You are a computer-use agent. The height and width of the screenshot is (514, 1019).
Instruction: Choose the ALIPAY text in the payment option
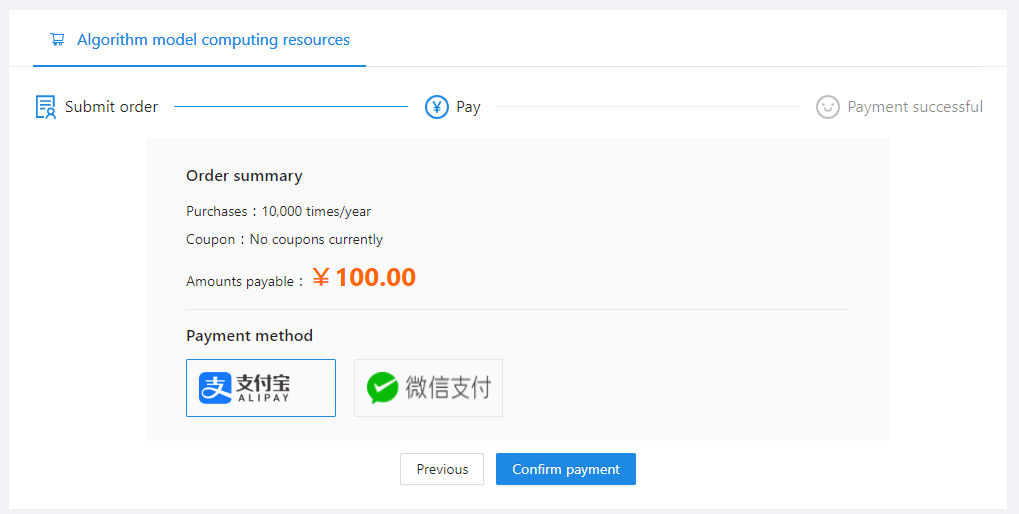tap(264, 397)
